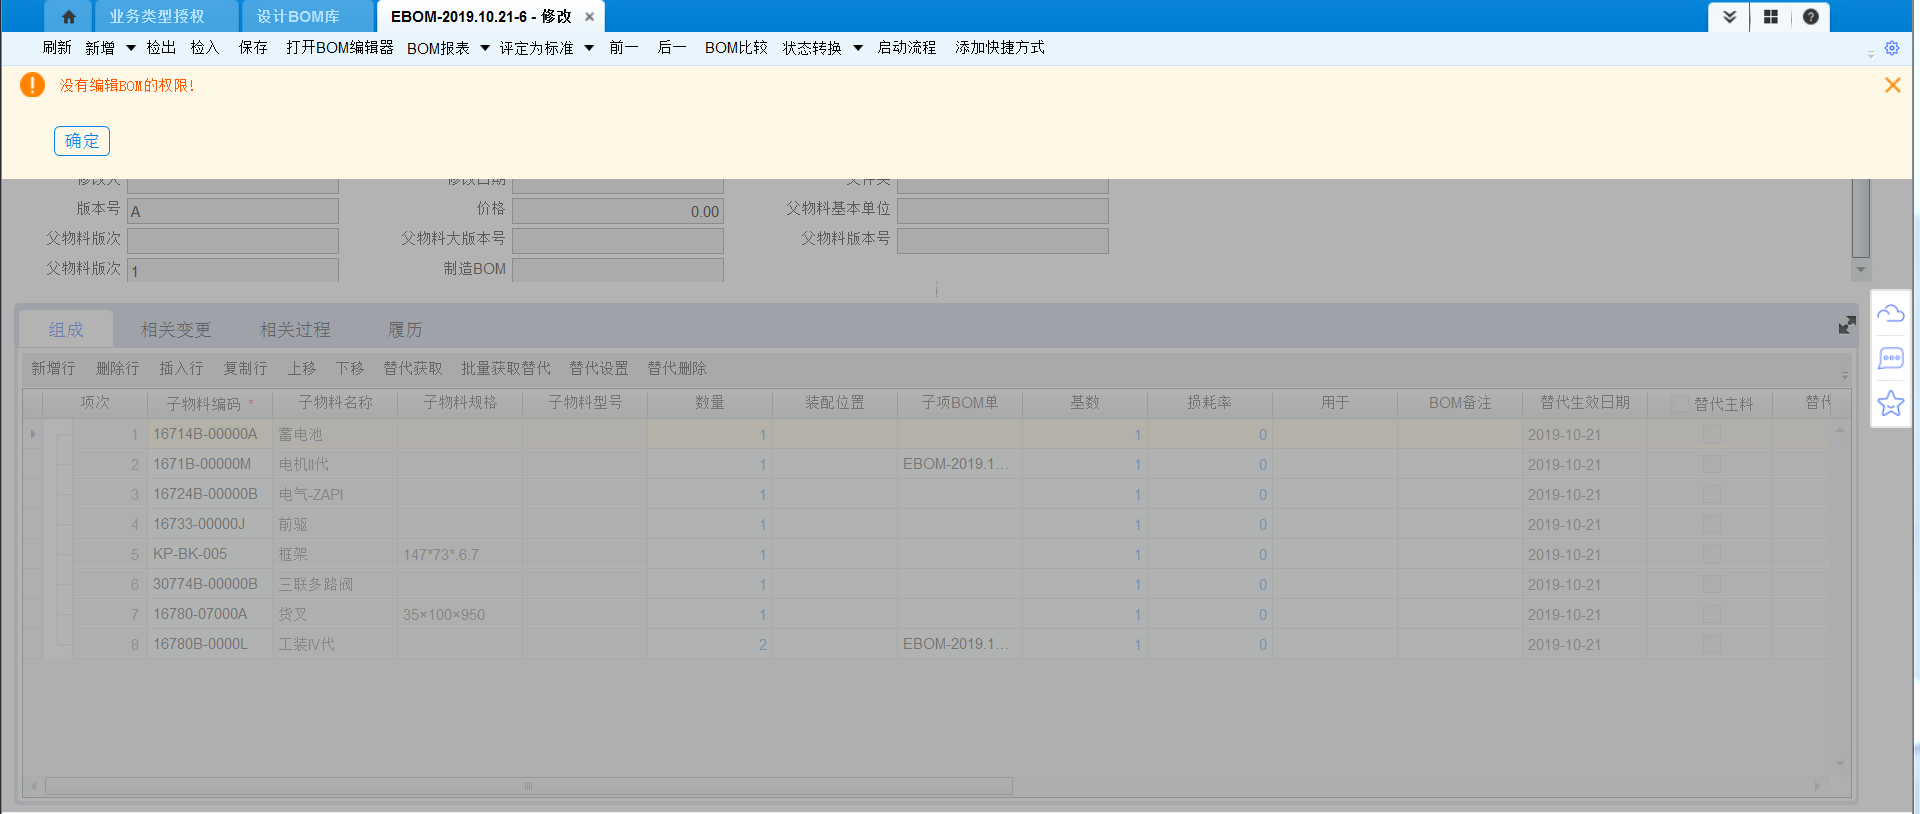The width and height of the screenshot is (1920, 814).
Task: Click the horizontal scrollbar of the grid
Action: point(528,786)
